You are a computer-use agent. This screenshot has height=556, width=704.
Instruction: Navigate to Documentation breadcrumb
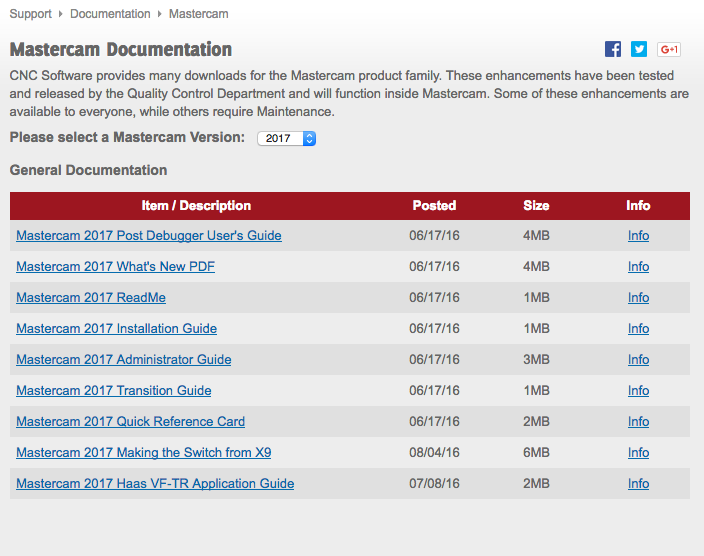pyautogui.click(x=110, y=14)
